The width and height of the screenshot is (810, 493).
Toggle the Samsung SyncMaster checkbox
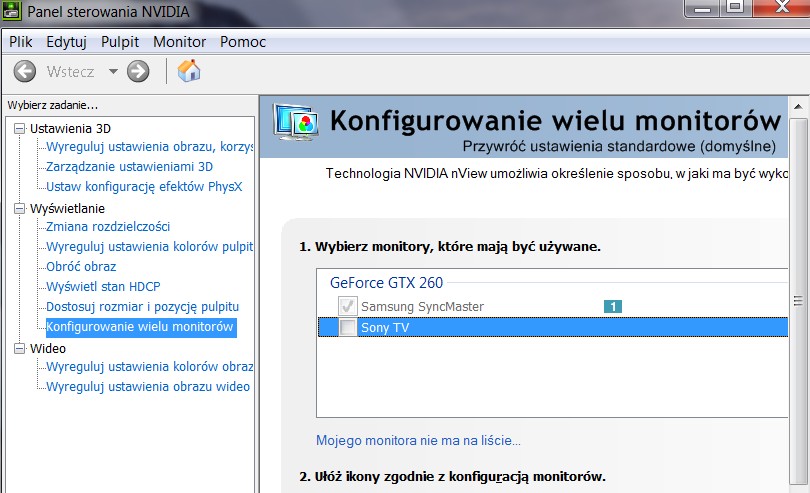click(x=348, y=306)
